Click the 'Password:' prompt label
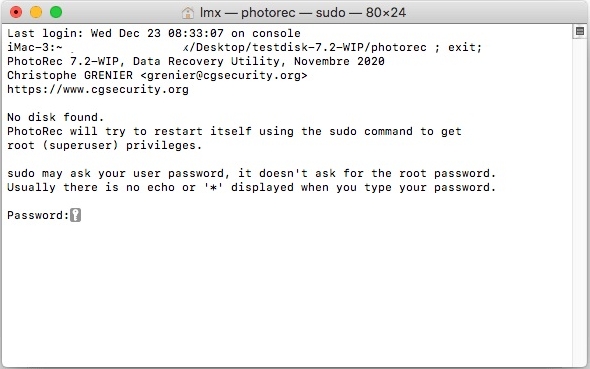This screenshot has width=590, height=369. pyautogui.click(x=38, y=215)
